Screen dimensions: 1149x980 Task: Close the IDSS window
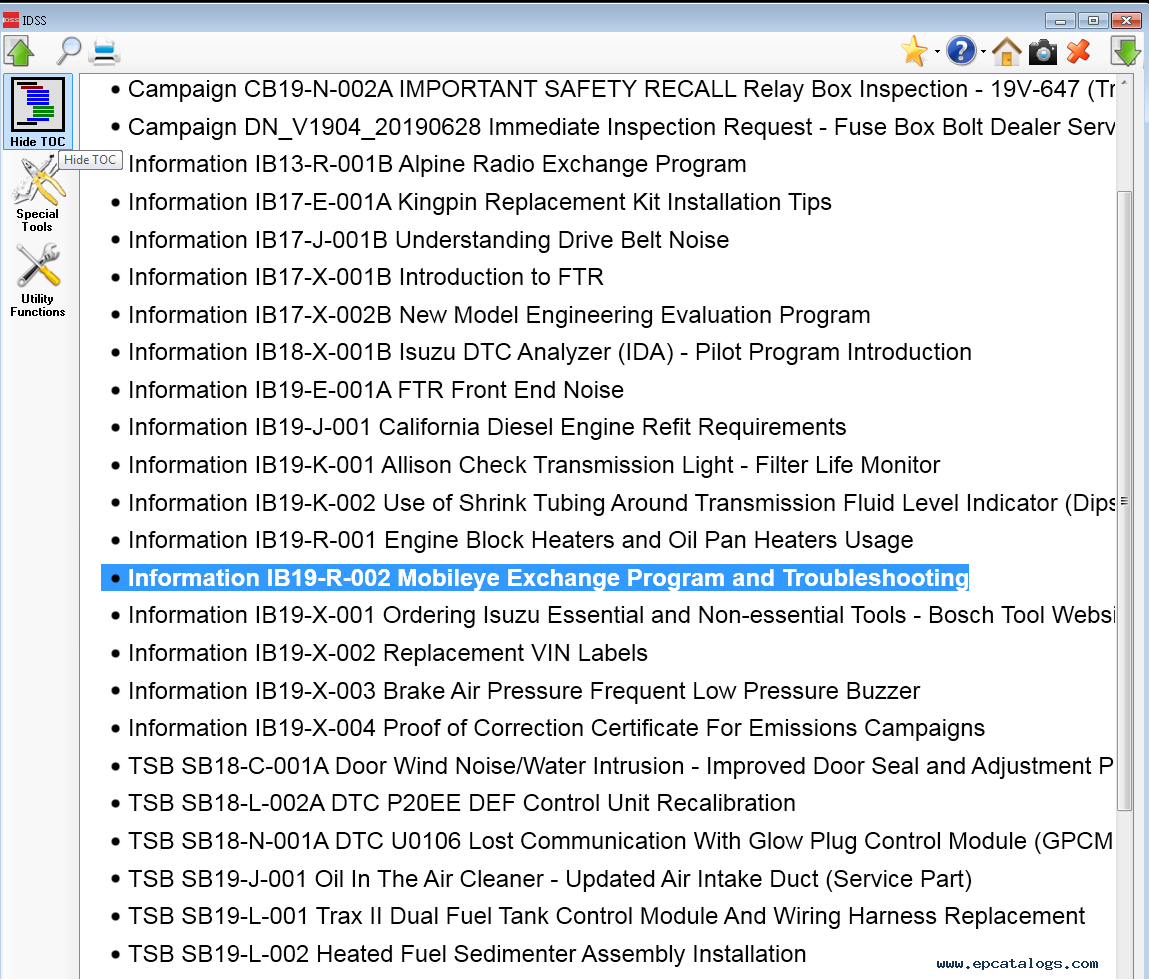point(1126,21)
